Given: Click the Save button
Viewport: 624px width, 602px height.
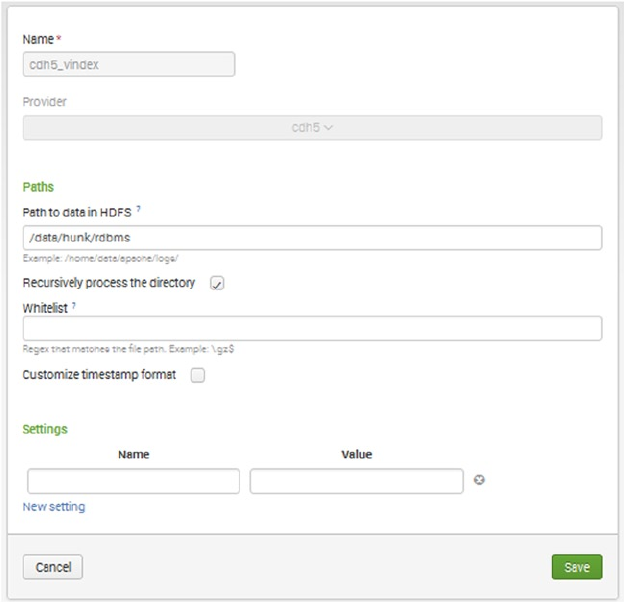Looking at the screenshot, I should pyautogui.click(x=576, y=567).
